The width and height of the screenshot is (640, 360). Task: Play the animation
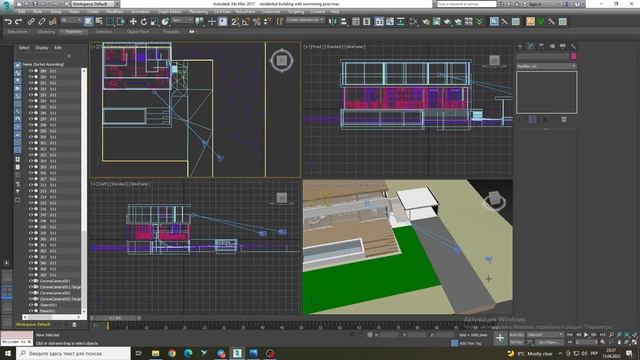pyautogui.click(x=586, y=335)
